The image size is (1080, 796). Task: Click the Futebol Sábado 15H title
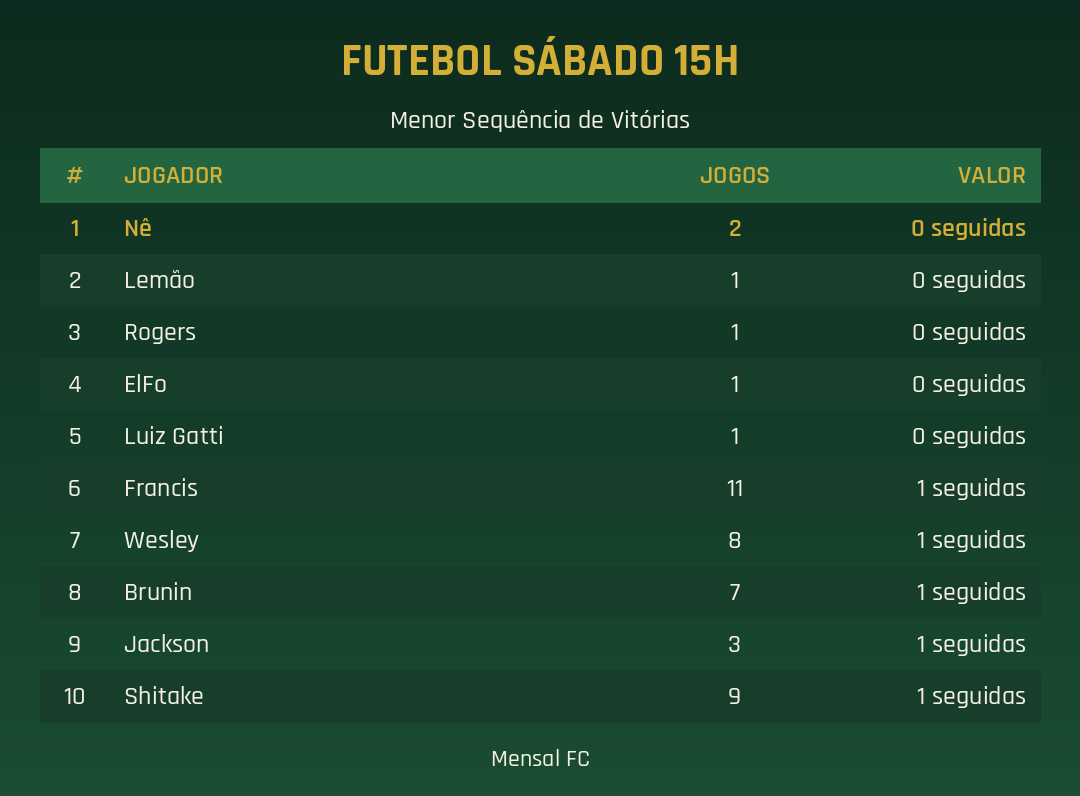(540, 61)
